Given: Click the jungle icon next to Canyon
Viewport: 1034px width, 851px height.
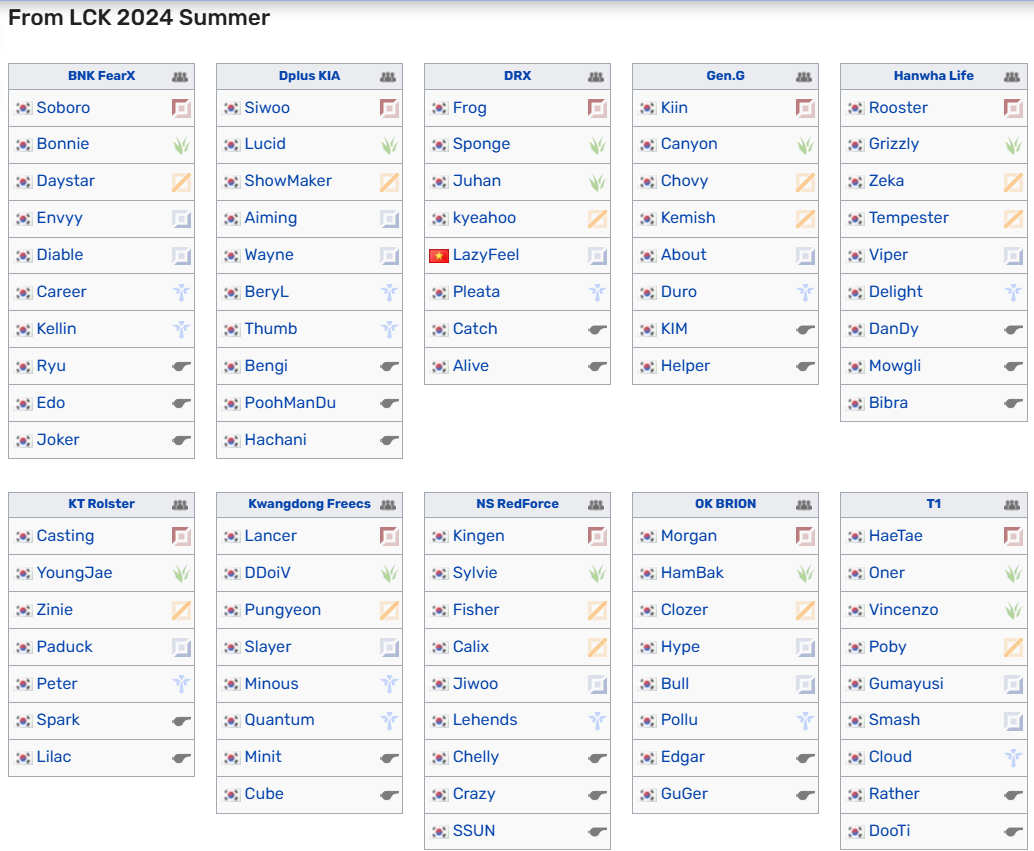Looking at the screenshot, I should click(x=805, y=145).
